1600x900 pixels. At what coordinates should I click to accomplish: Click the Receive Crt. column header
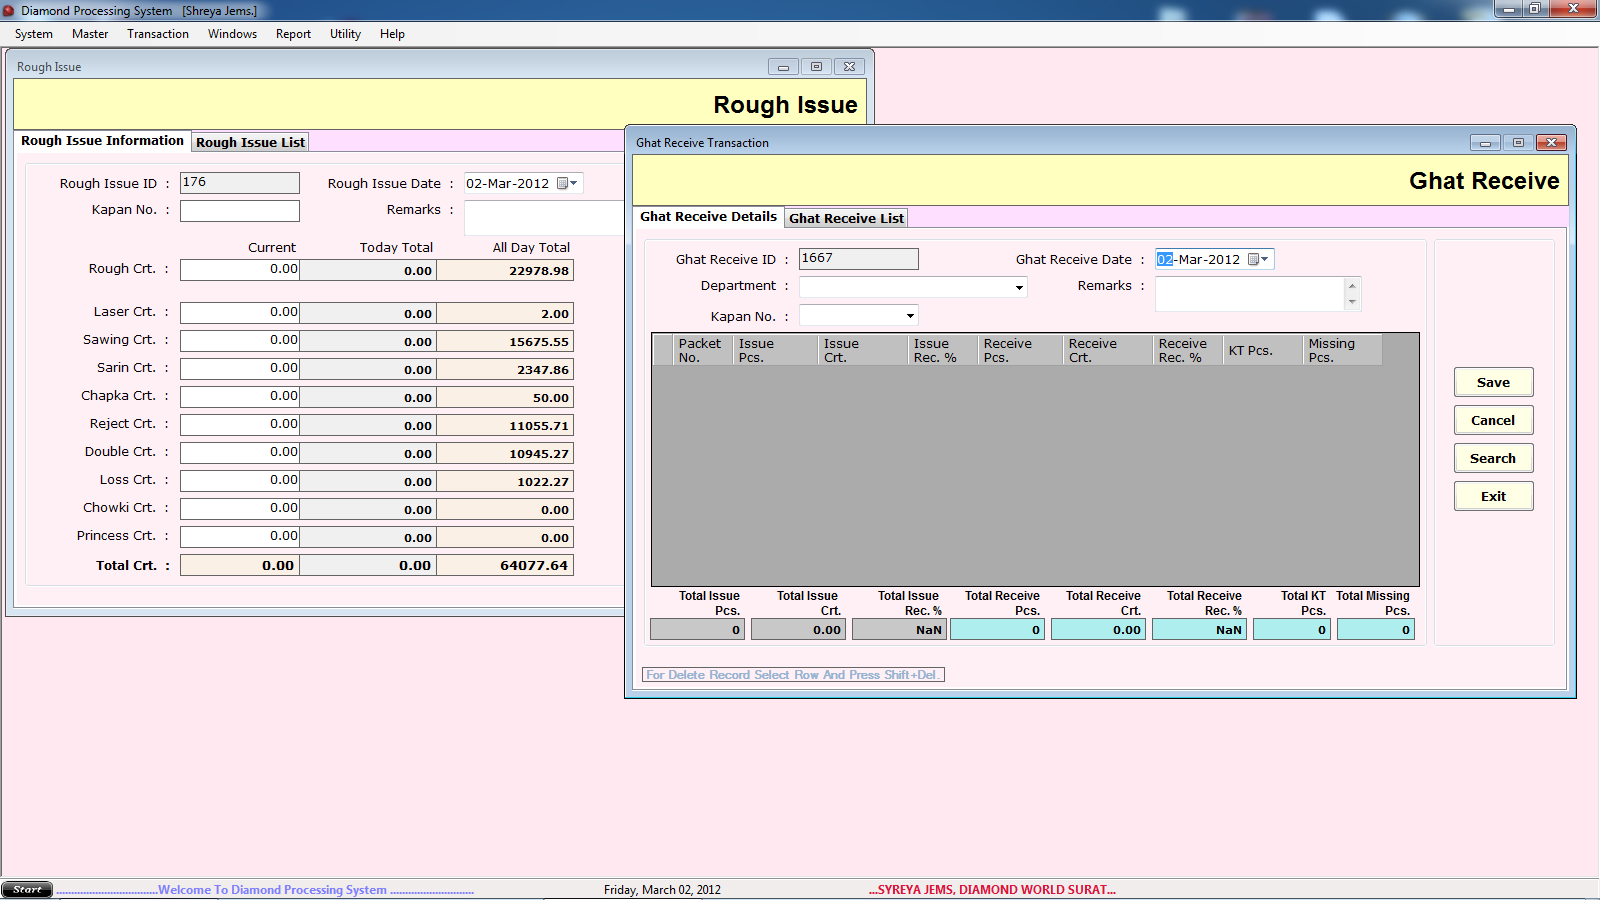tap(1108, 350)
